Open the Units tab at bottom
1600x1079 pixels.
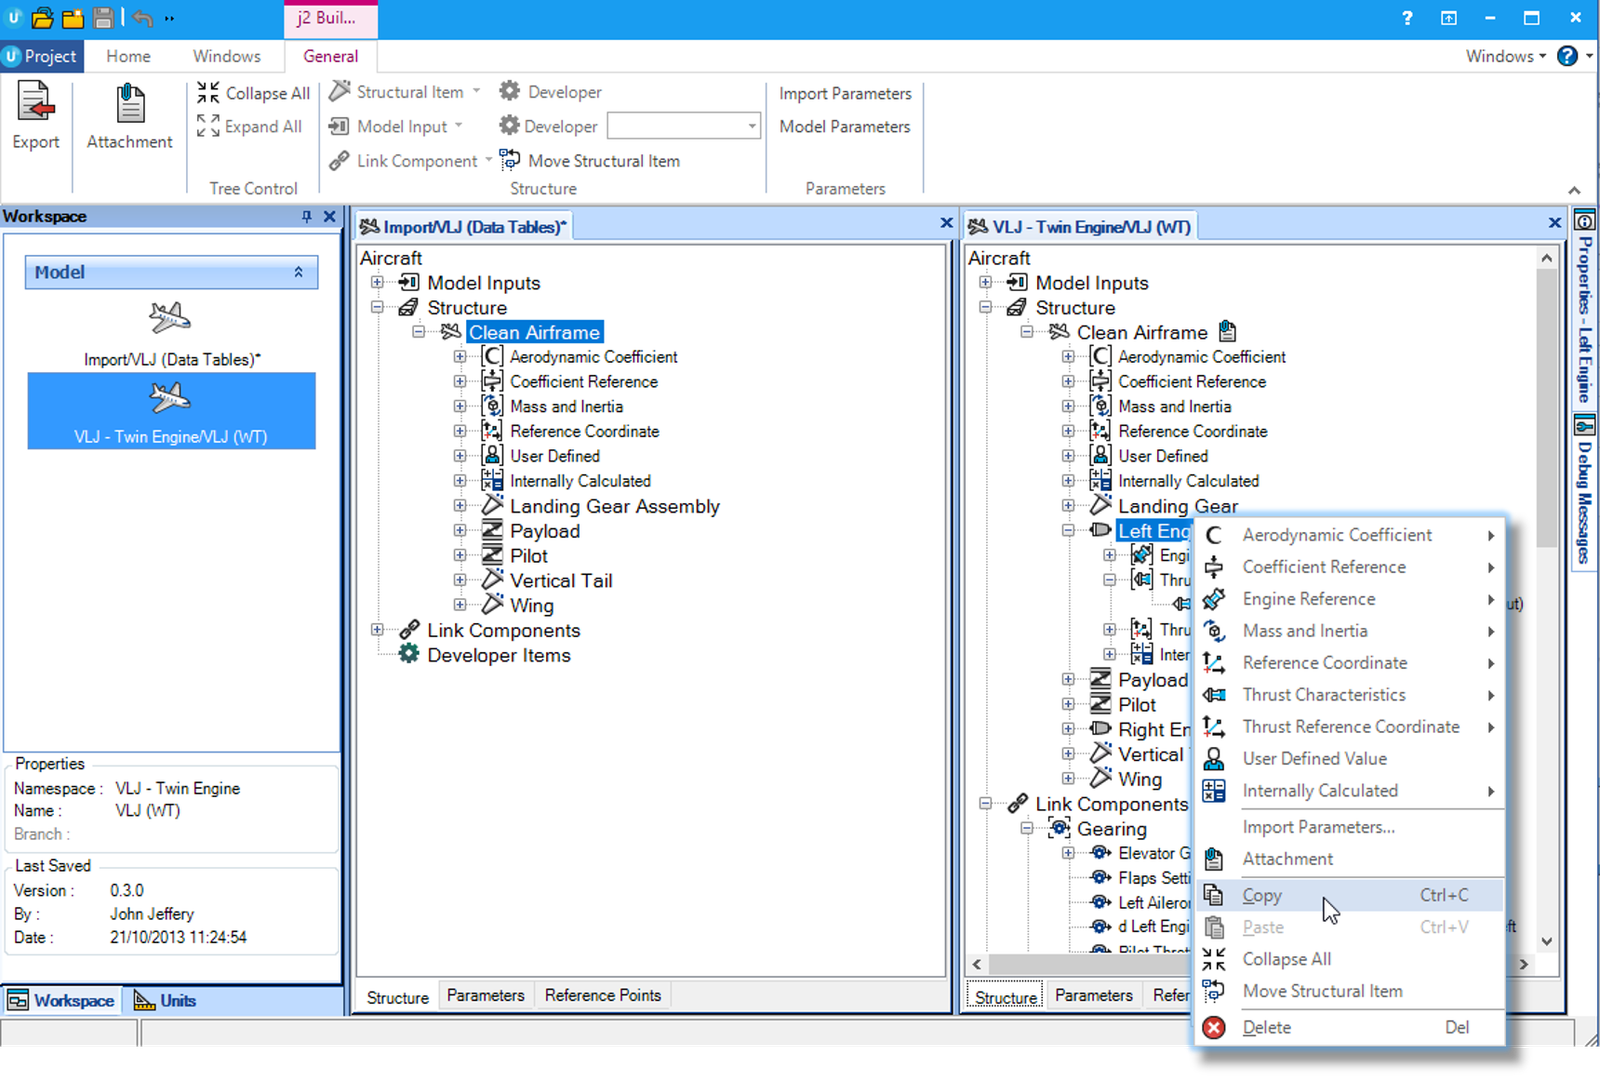(166, 1000)
